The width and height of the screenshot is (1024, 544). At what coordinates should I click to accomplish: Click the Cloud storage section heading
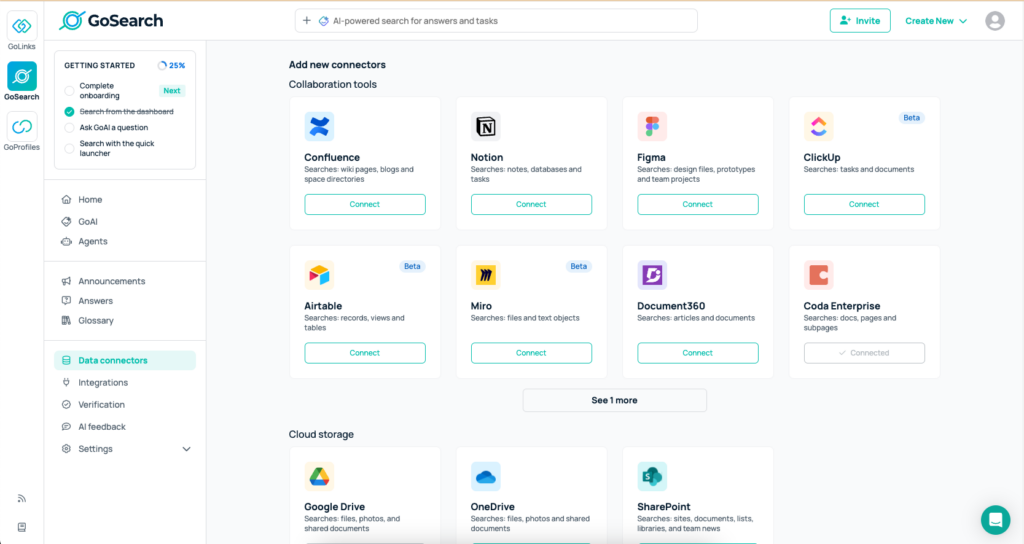(321, 434)
